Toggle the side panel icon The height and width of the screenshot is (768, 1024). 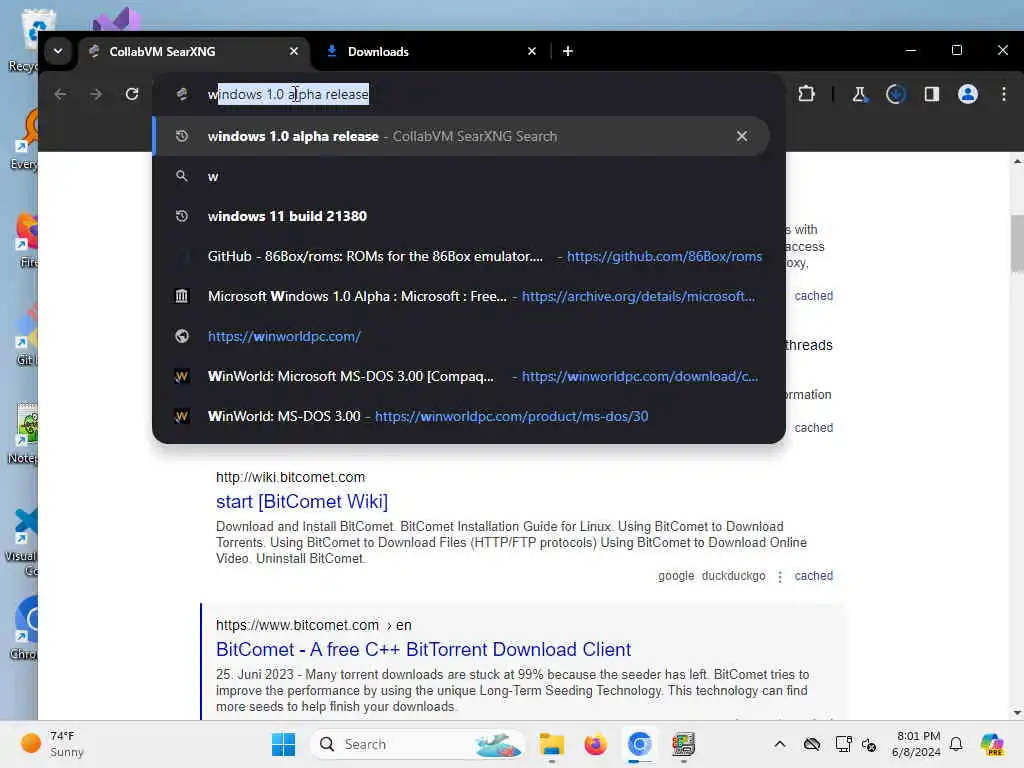[931, 94]
